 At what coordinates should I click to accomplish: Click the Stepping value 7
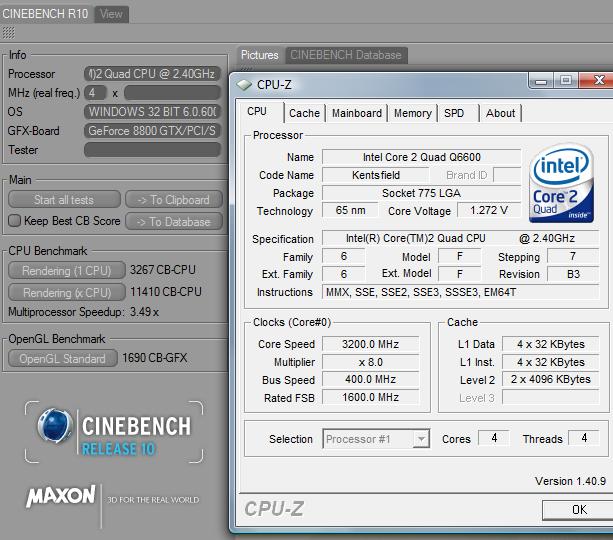point(573,257)
